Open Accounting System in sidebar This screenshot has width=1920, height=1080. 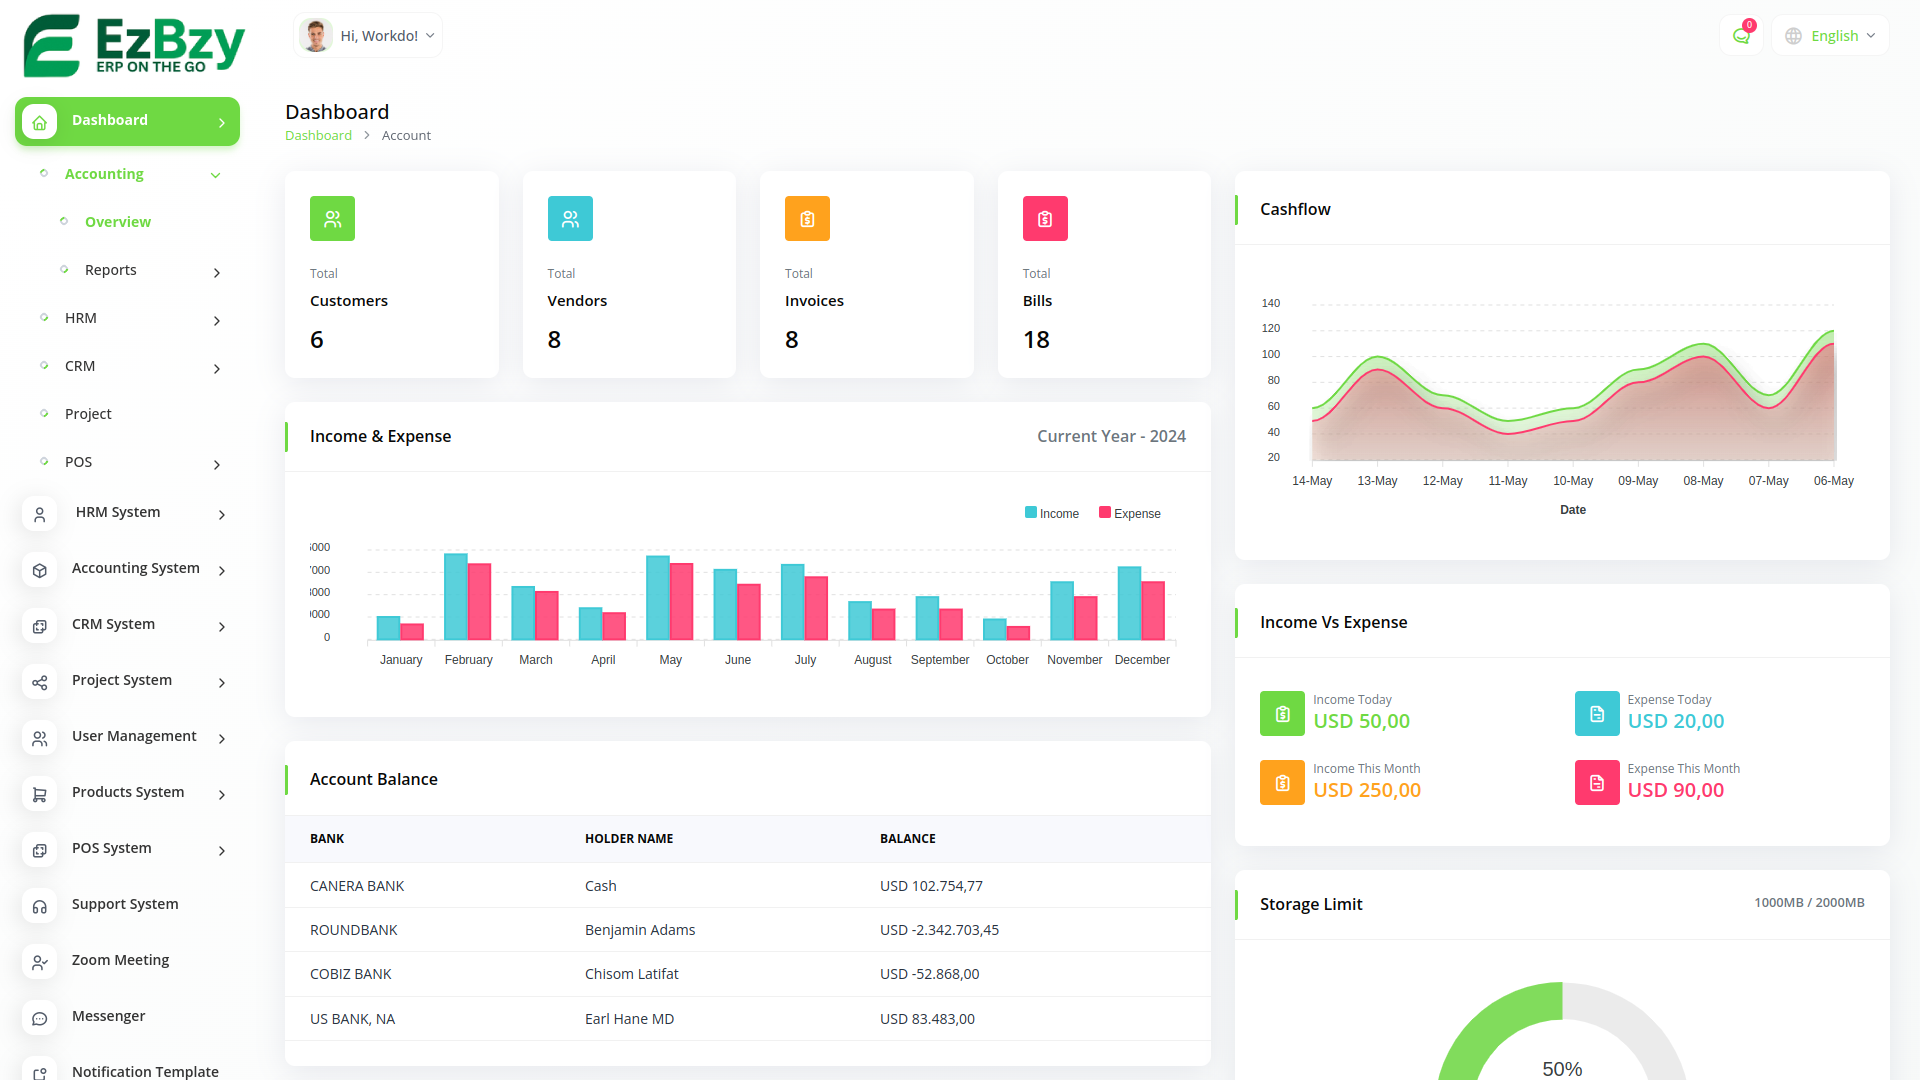tap(135, 568)
